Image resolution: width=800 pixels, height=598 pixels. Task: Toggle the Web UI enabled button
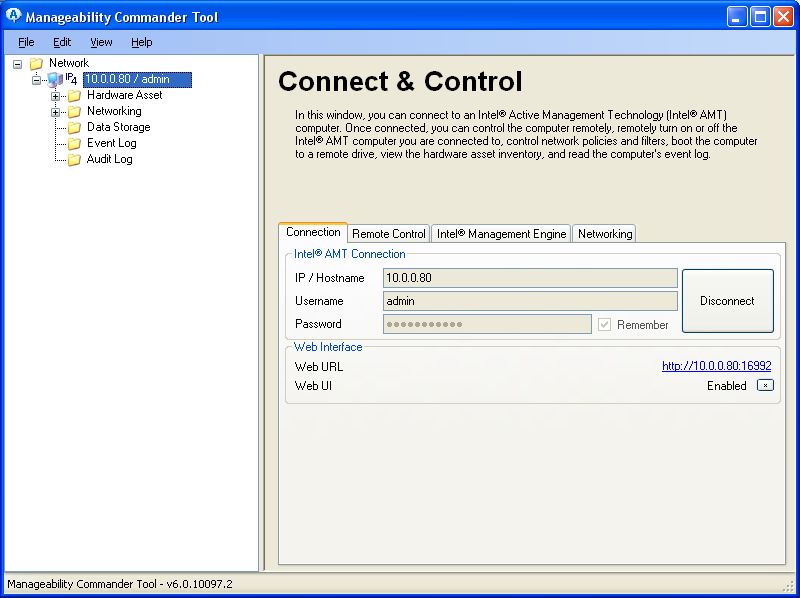[x=764, y=385]
